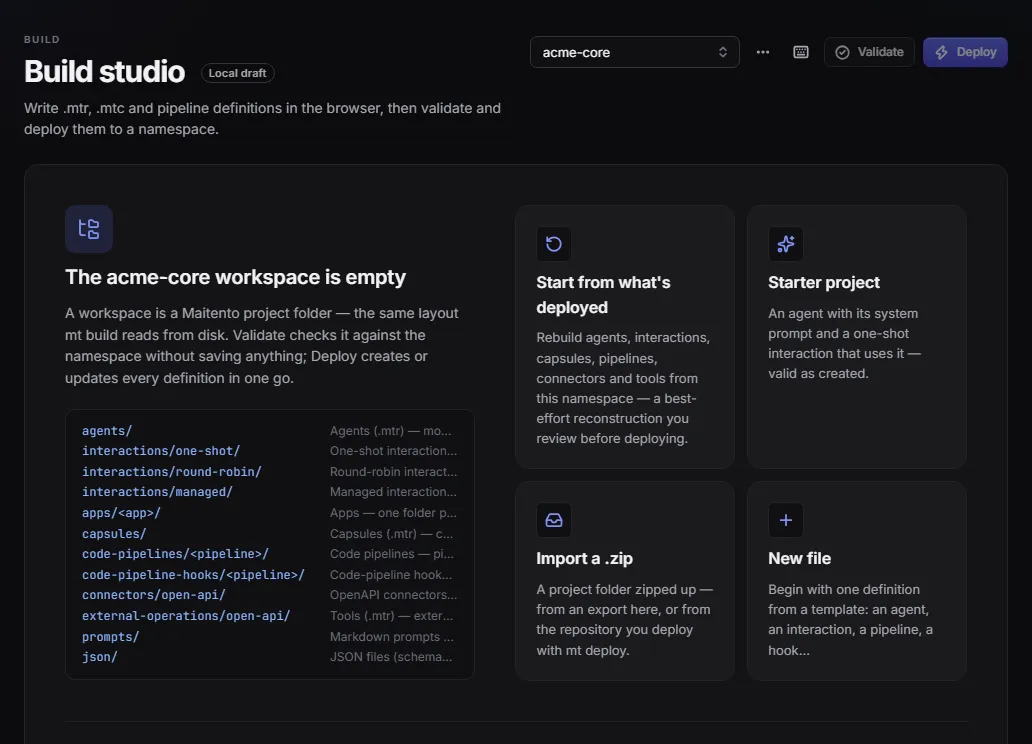The height and width of the screenshot is (744, 1032).
Task: Select the Import a .zip card
Action: (x=625, y=580)
